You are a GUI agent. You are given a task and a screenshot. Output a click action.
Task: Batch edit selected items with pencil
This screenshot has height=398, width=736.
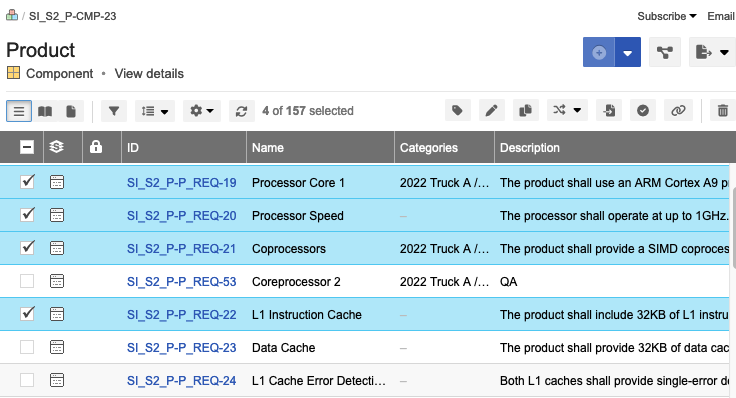(491, 111)
